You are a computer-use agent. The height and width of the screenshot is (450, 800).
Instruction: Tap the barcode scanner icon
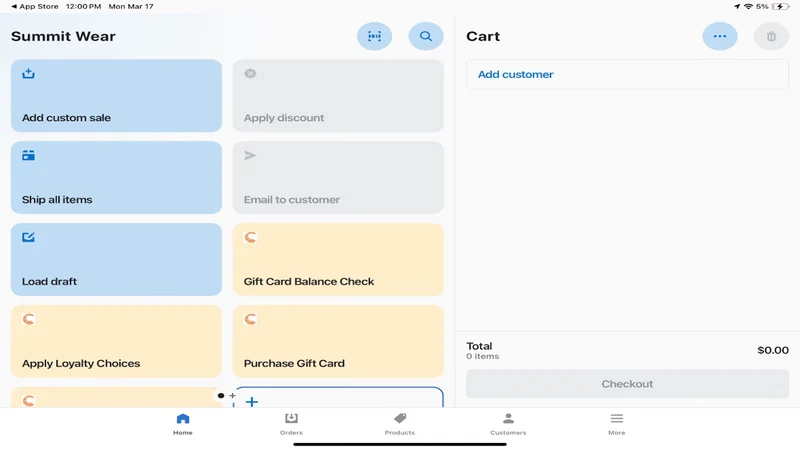(374, 36)
